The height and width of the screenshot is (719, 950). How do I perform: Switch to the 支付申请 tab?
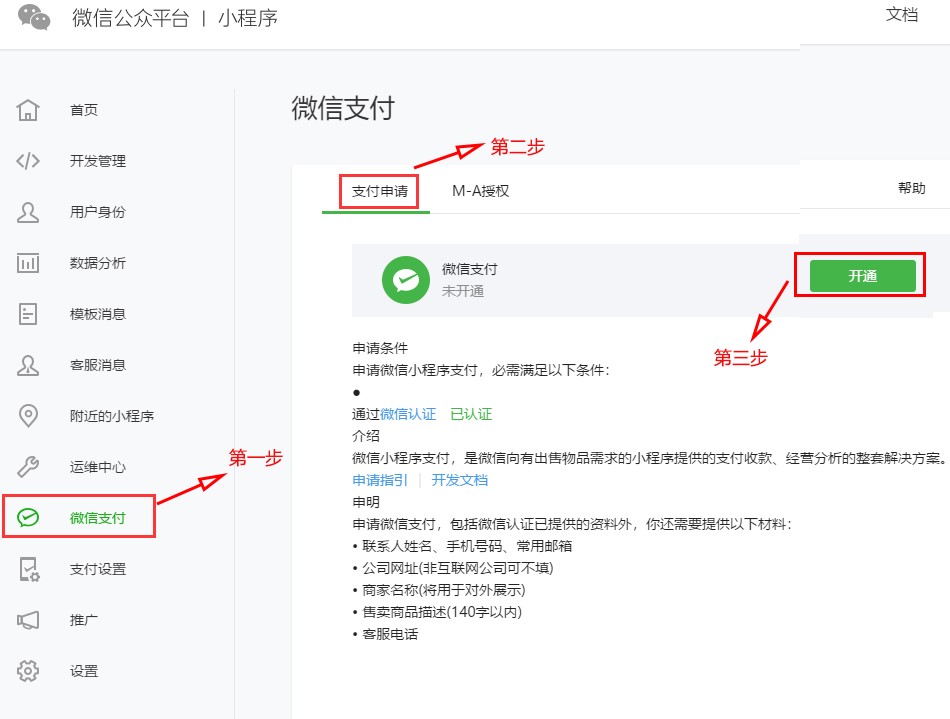pyautogui.click(x=380, y=191)
